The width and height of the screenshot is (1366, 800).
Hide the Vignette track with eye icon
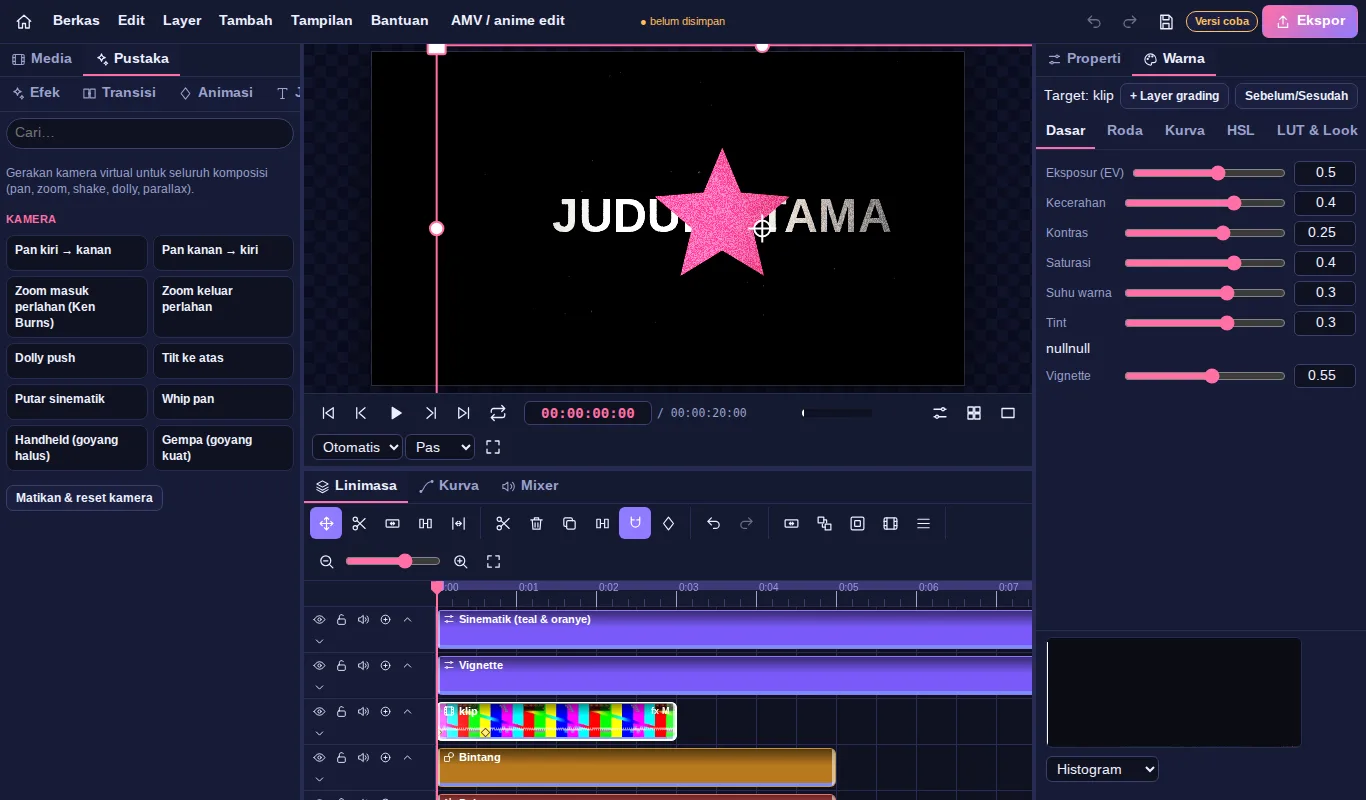coord(319,666)
